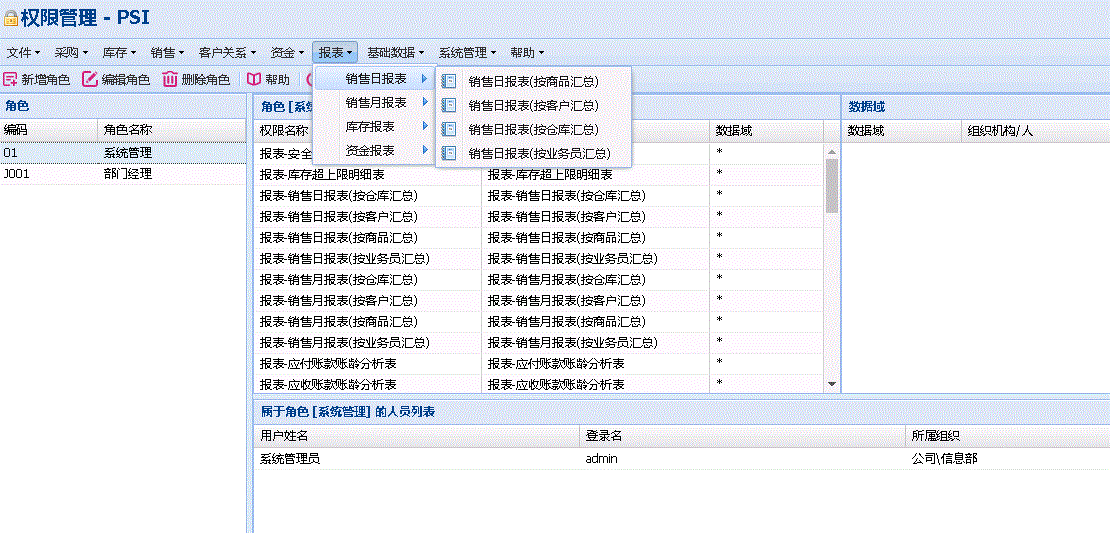Viewport: 1110px width, 533px height.
Task: Click the 权限名称 column header
Action: coord(285,131)
